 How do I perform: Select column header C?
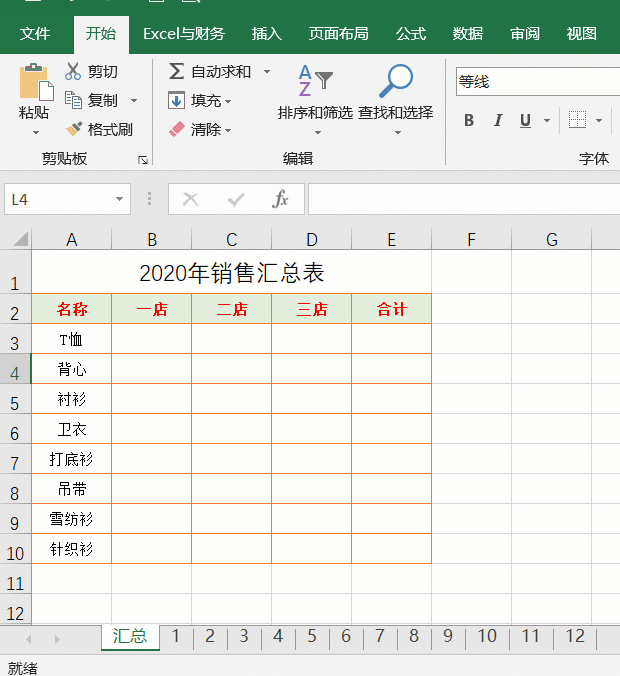232,239
